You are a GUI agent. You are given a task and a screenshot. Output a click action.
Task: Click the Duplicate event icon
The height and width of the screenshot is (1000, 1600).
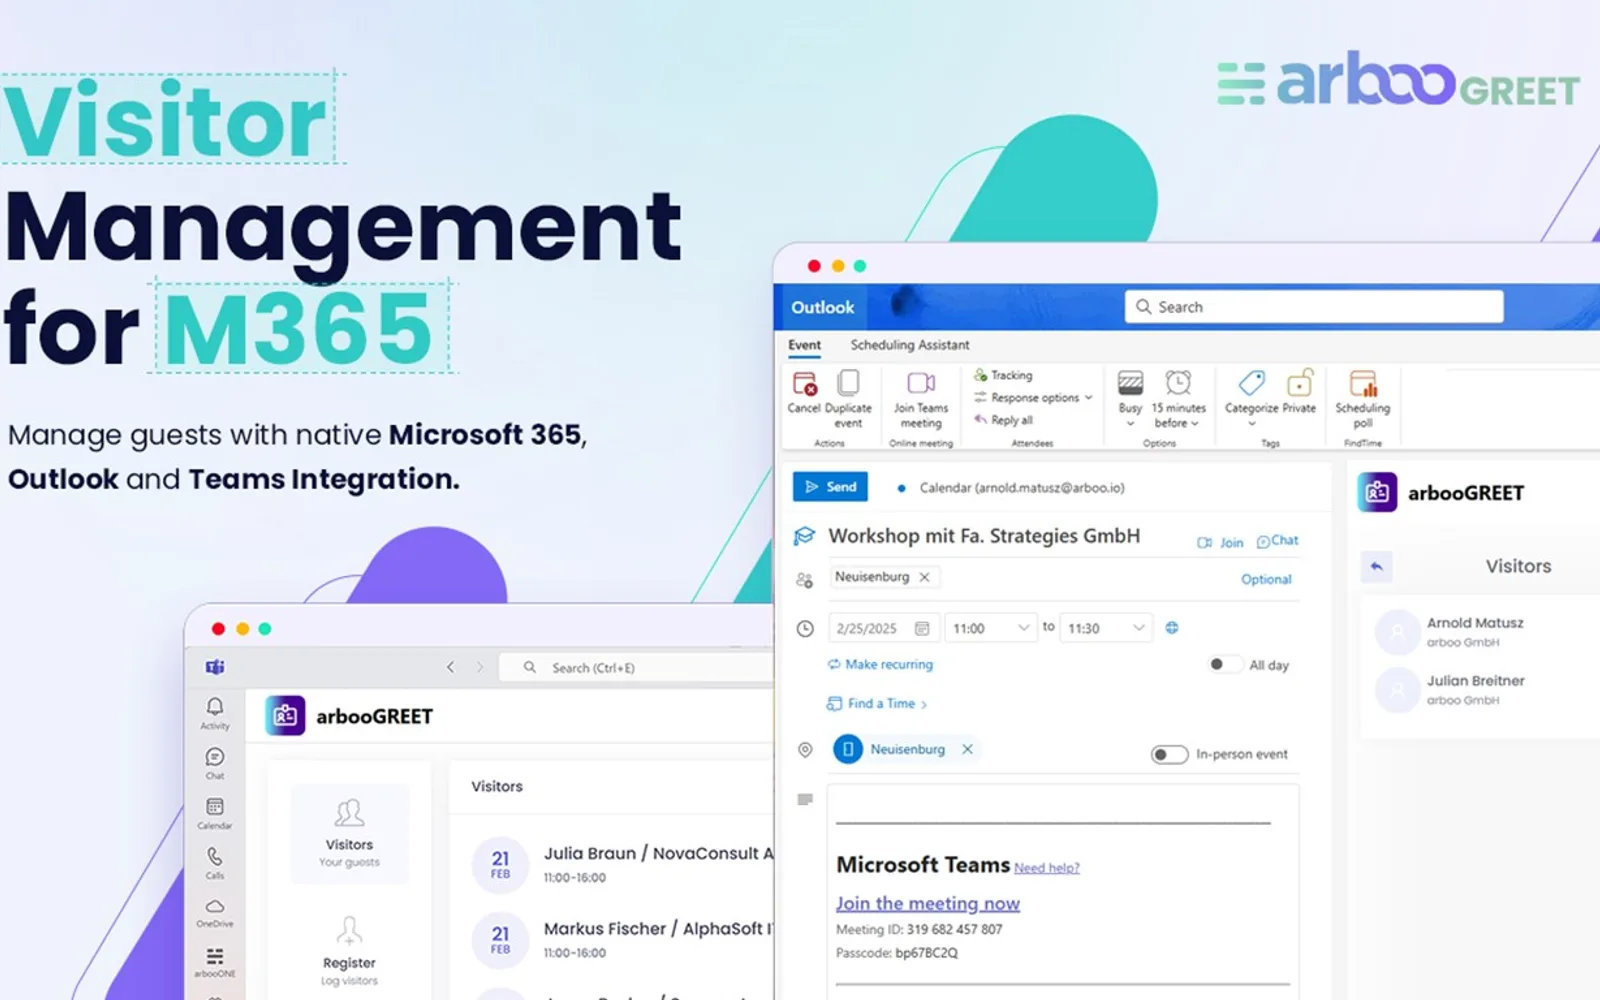(848, 383)
